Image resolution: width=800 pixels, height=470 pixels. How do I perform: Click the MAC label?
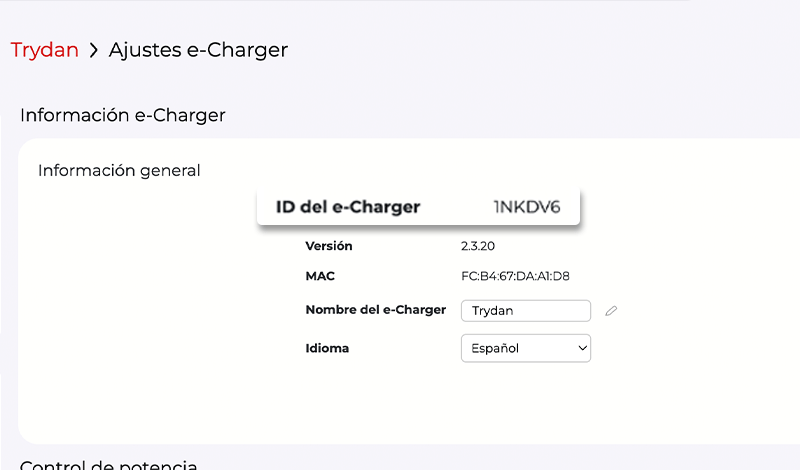tap(320, 276)
